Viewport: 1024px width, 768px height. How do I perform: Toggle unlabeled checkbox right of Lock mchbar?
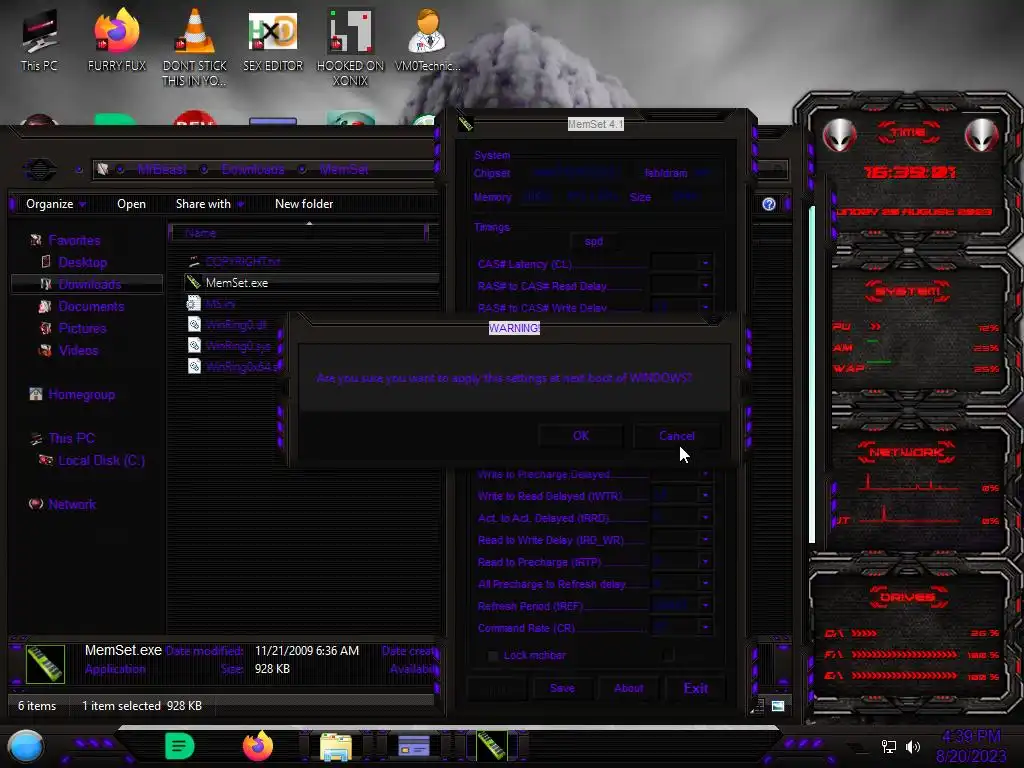[667, 655]
